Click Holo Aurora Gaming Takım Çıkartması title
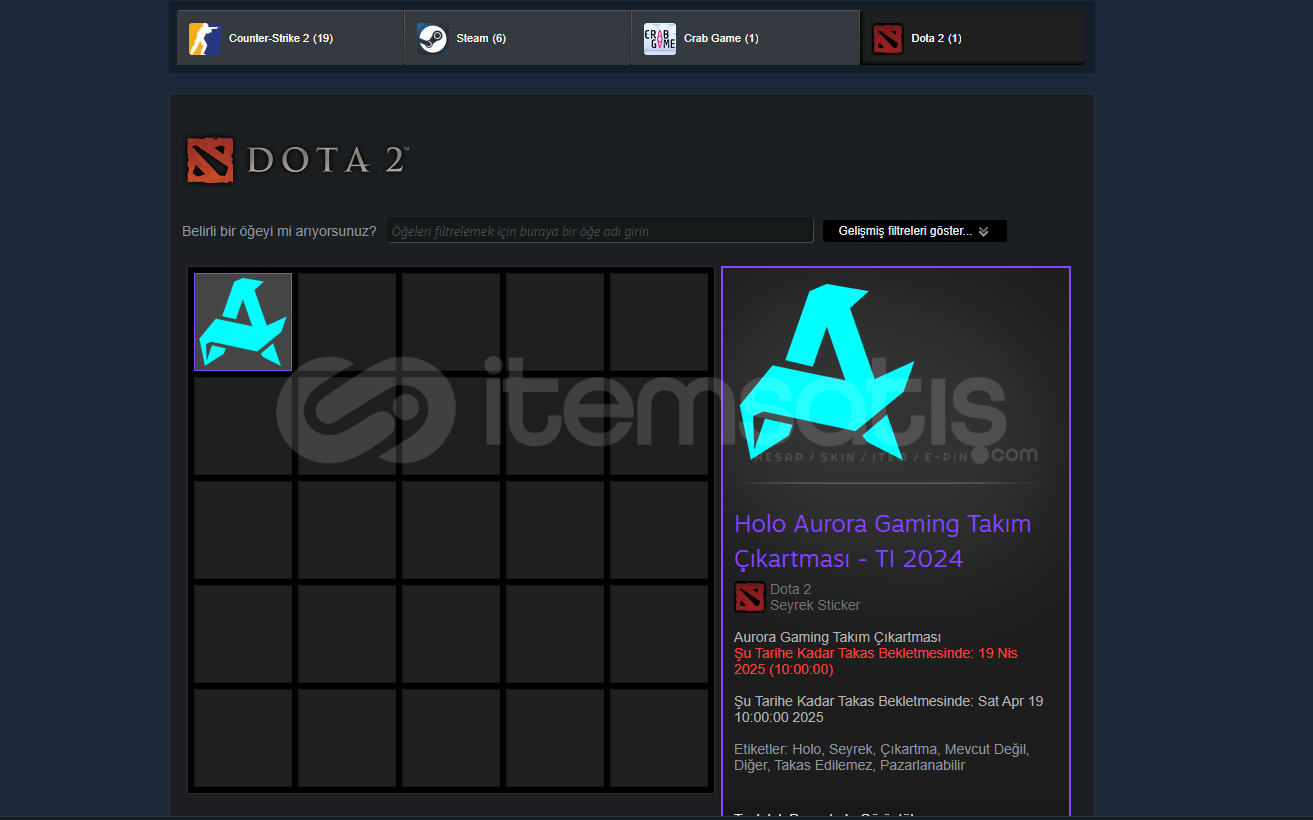 pyautogui.click(x=883, y=541)
